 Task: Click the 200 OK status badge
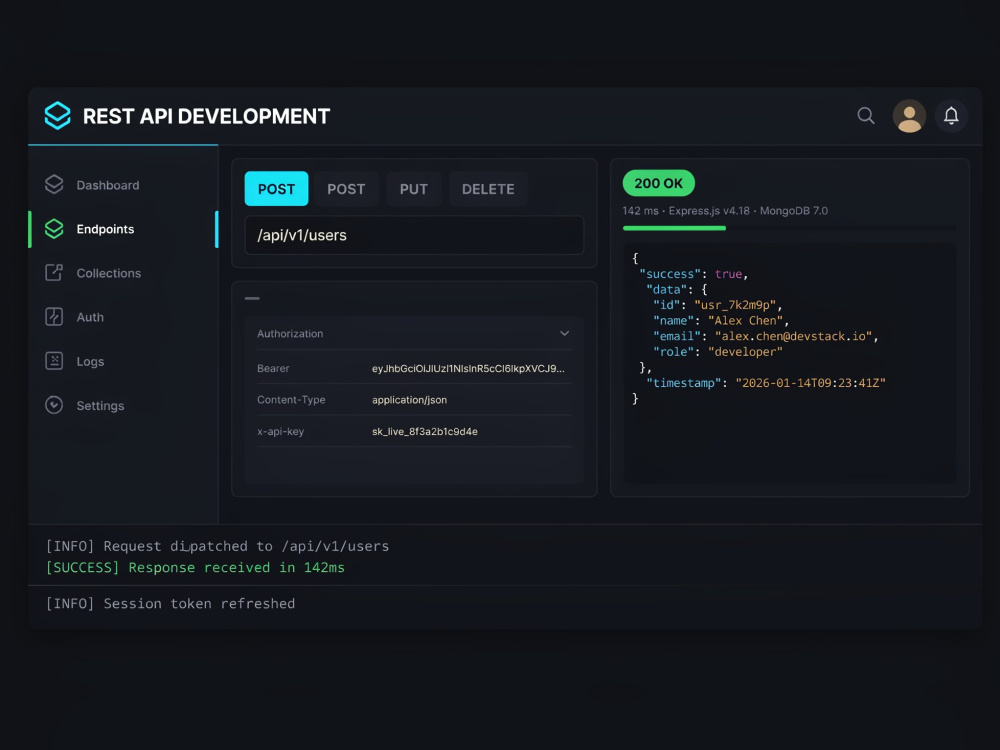click(x=658, y=183)
